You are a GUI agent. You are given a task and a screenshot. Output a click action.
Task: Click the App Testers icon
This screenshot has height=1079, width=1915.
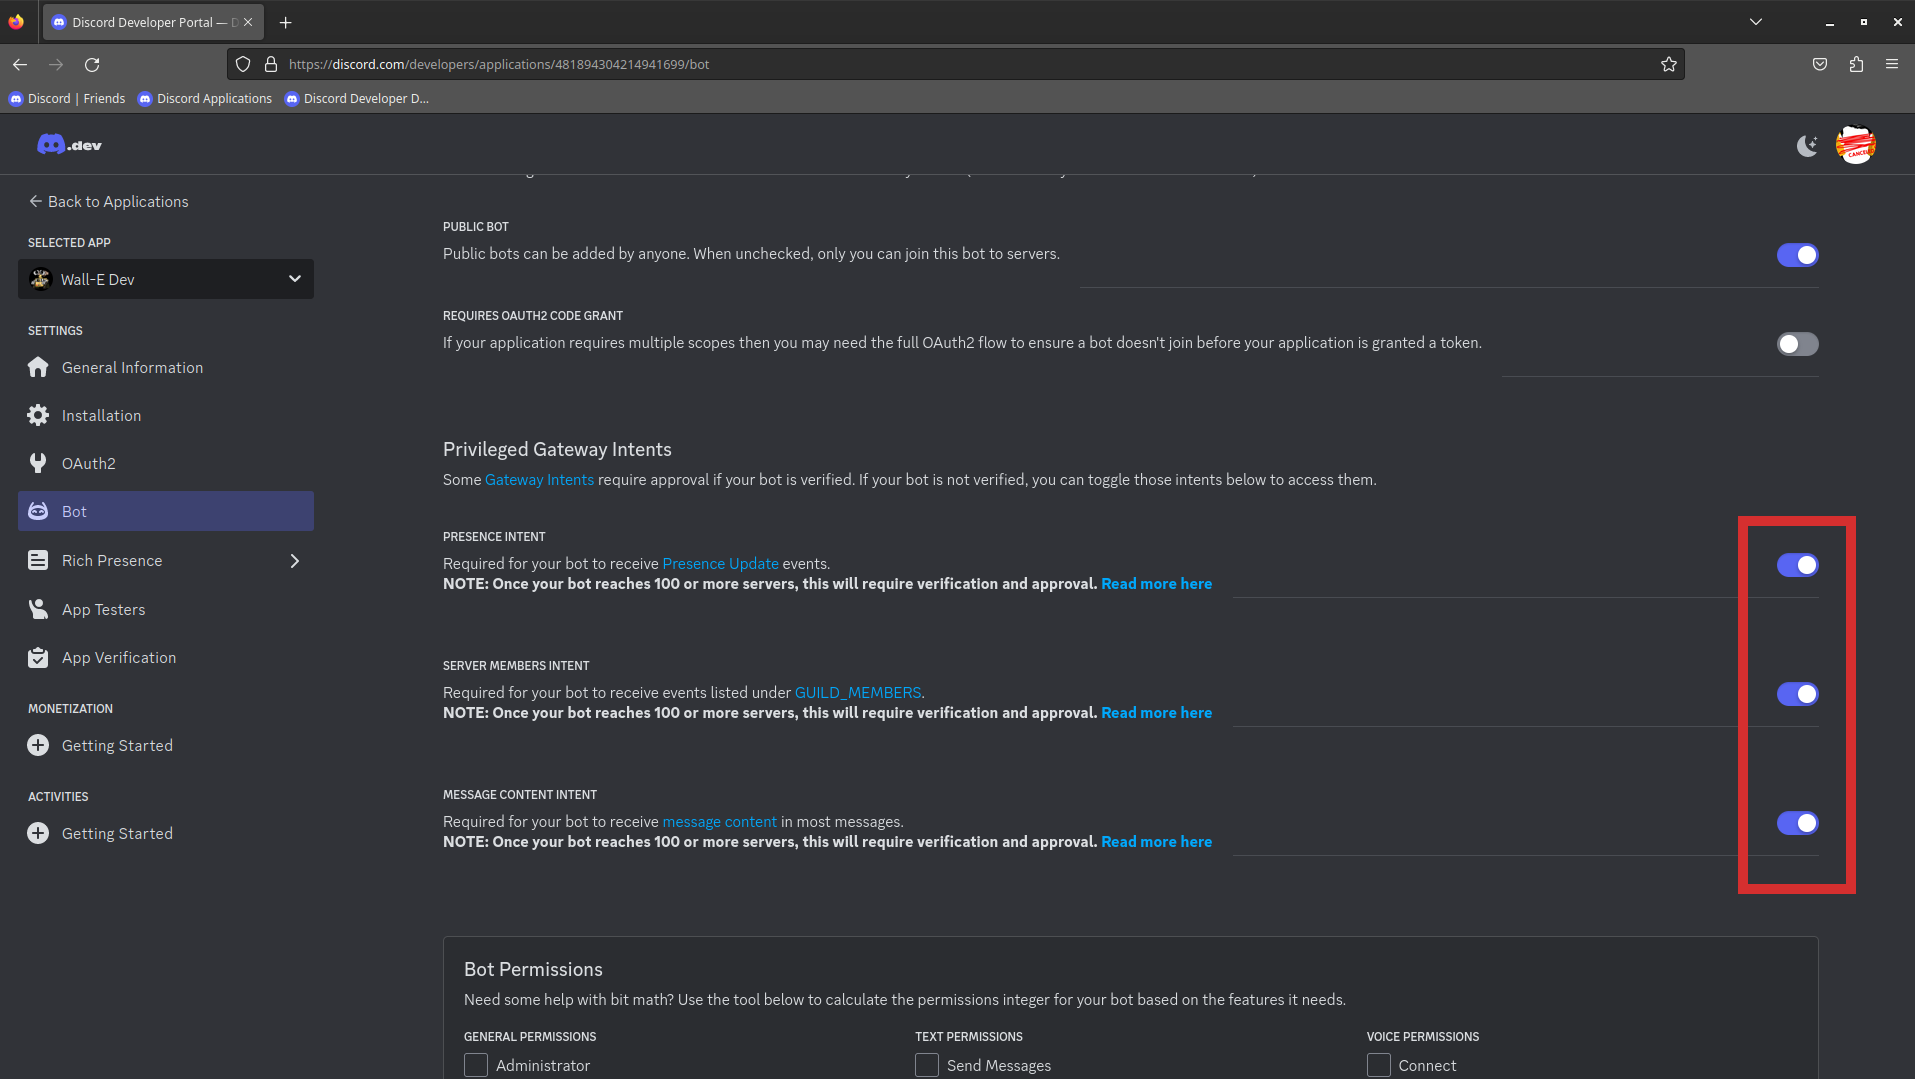pos(38,609)
